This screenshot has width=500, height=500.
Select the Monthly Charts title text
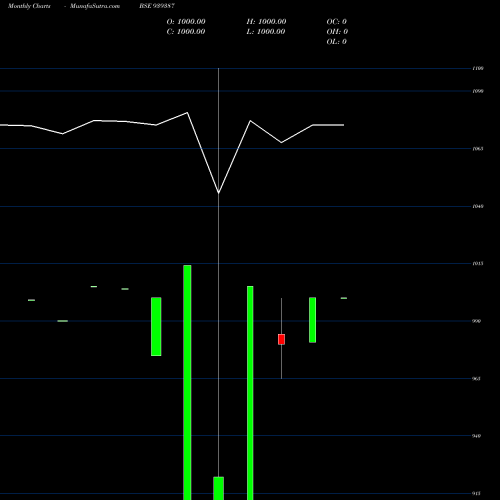tap(29, 6)
